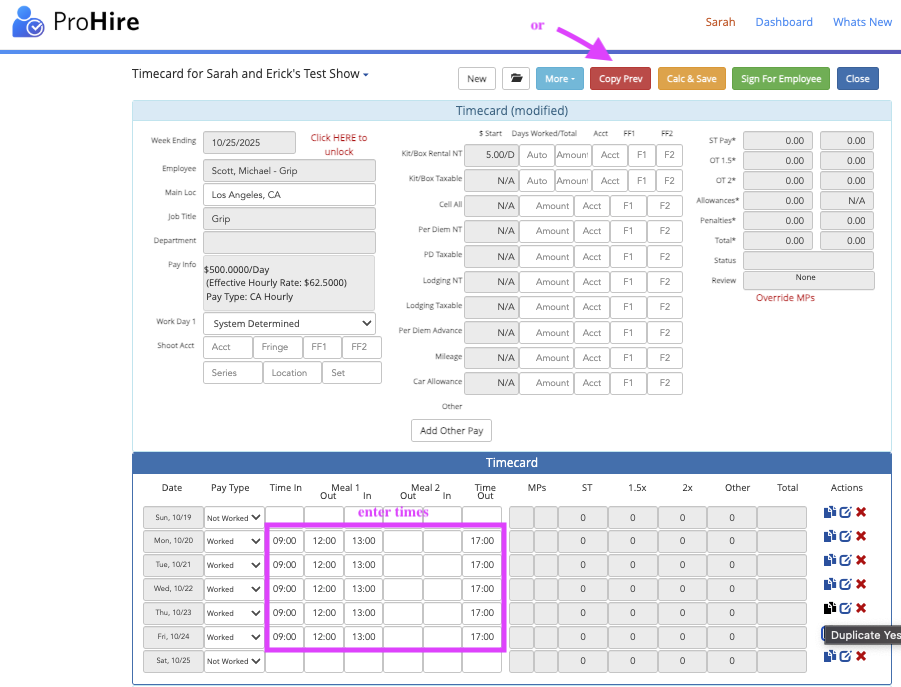The image size is (901, 687).
Task: Click Lodging NT F2 field
Action: pyautogui.click(x=665, y=281)
